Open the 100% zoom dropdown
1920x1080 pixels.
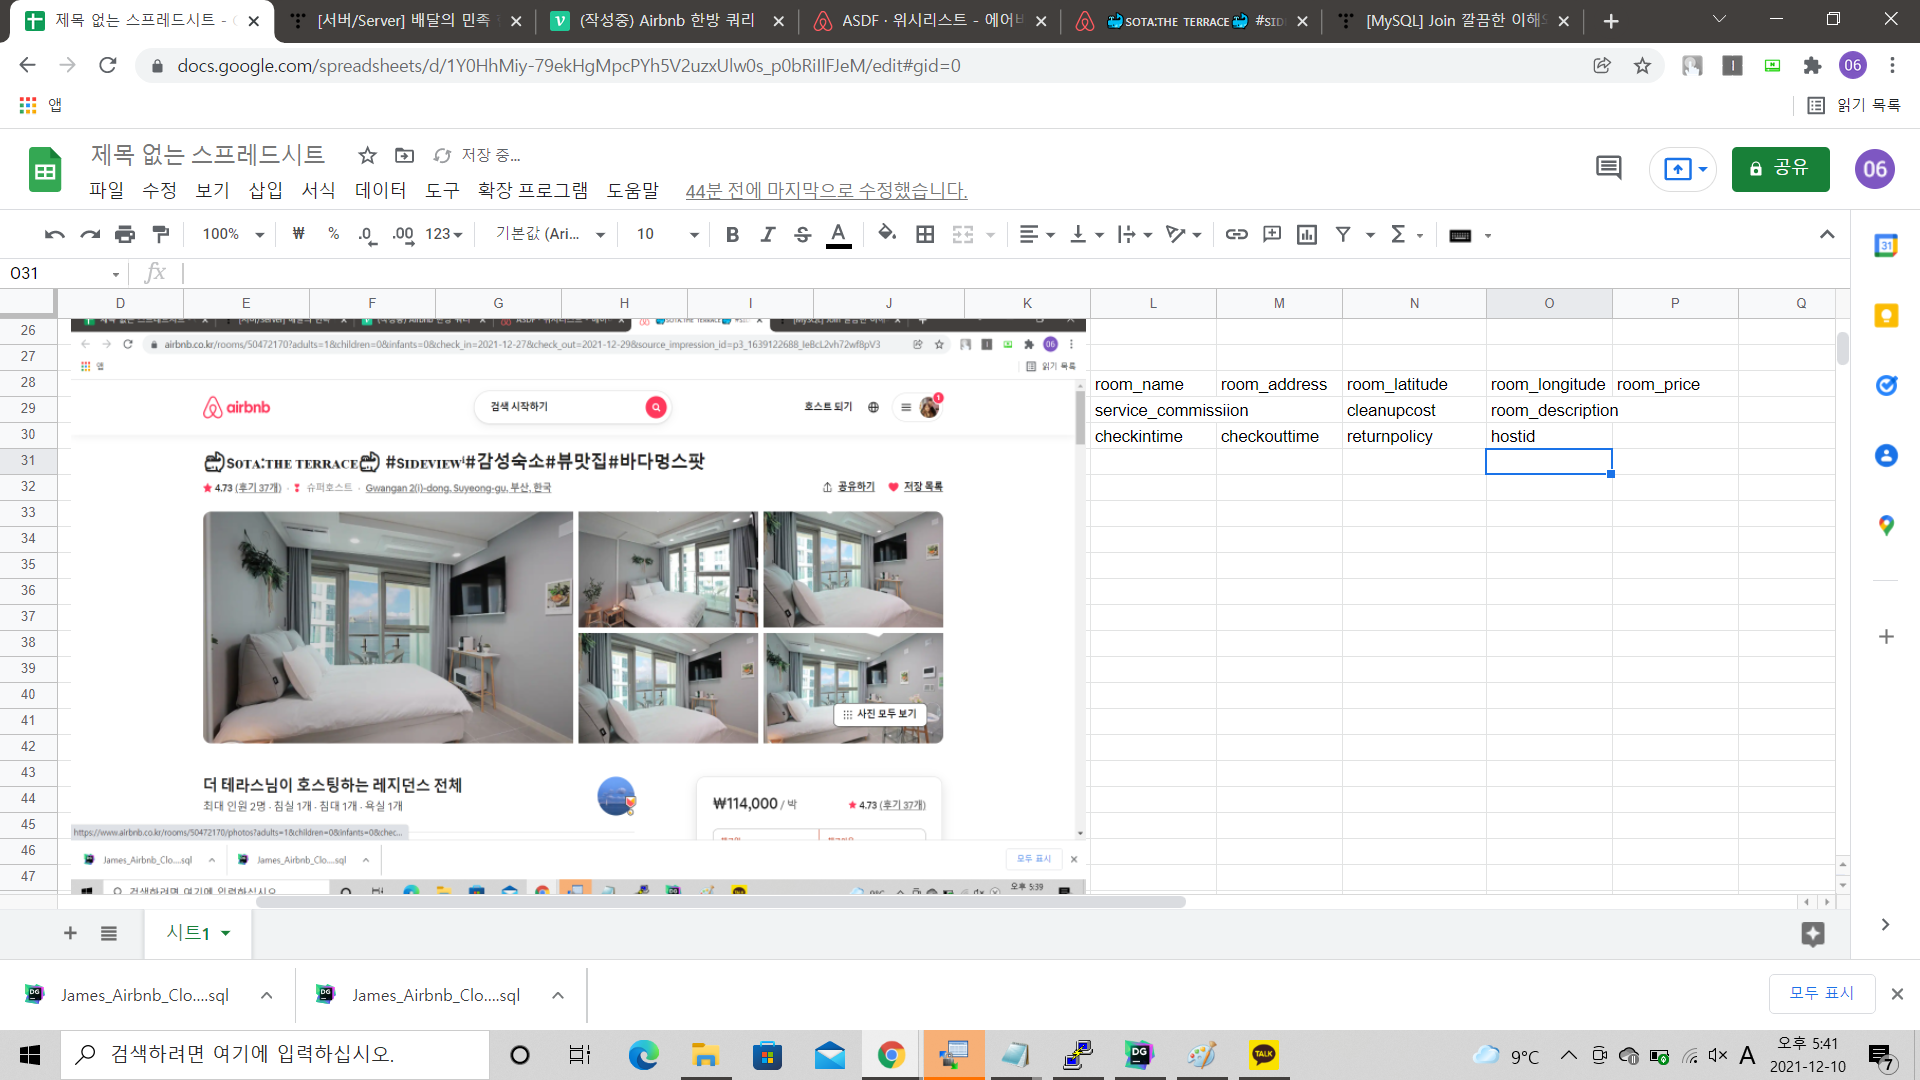233,234
